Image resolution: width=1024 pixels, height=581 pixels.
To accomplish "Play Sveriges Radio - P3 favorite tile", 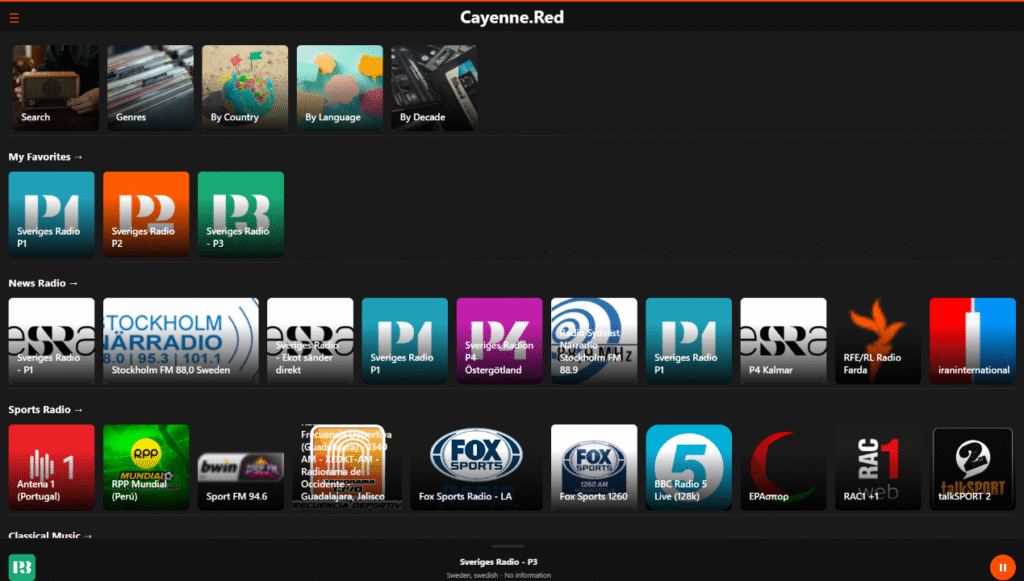I will click(x=241, y=214).
